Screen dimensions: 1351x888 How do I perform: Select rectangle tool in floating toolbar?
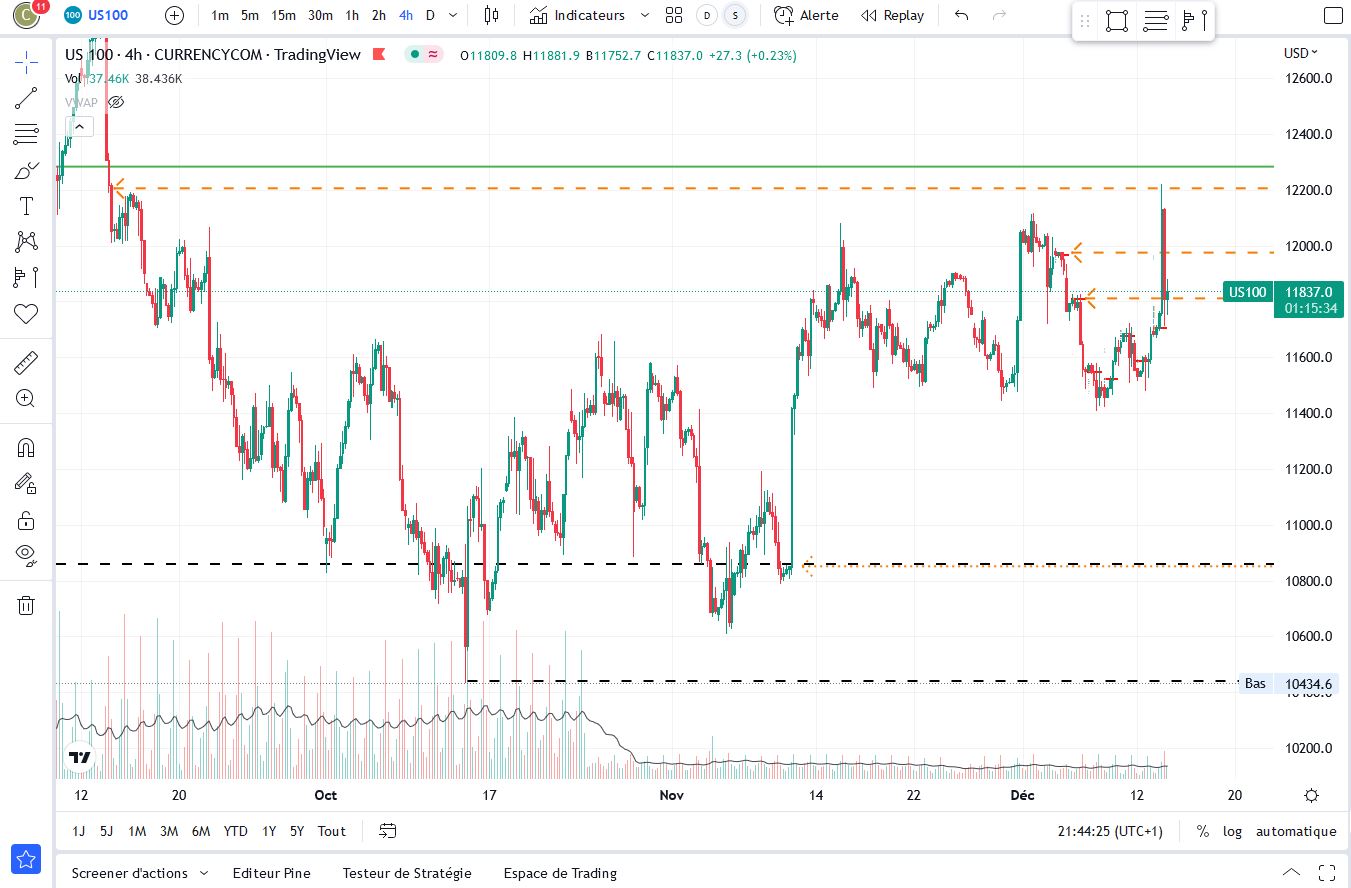point(1117,21)
